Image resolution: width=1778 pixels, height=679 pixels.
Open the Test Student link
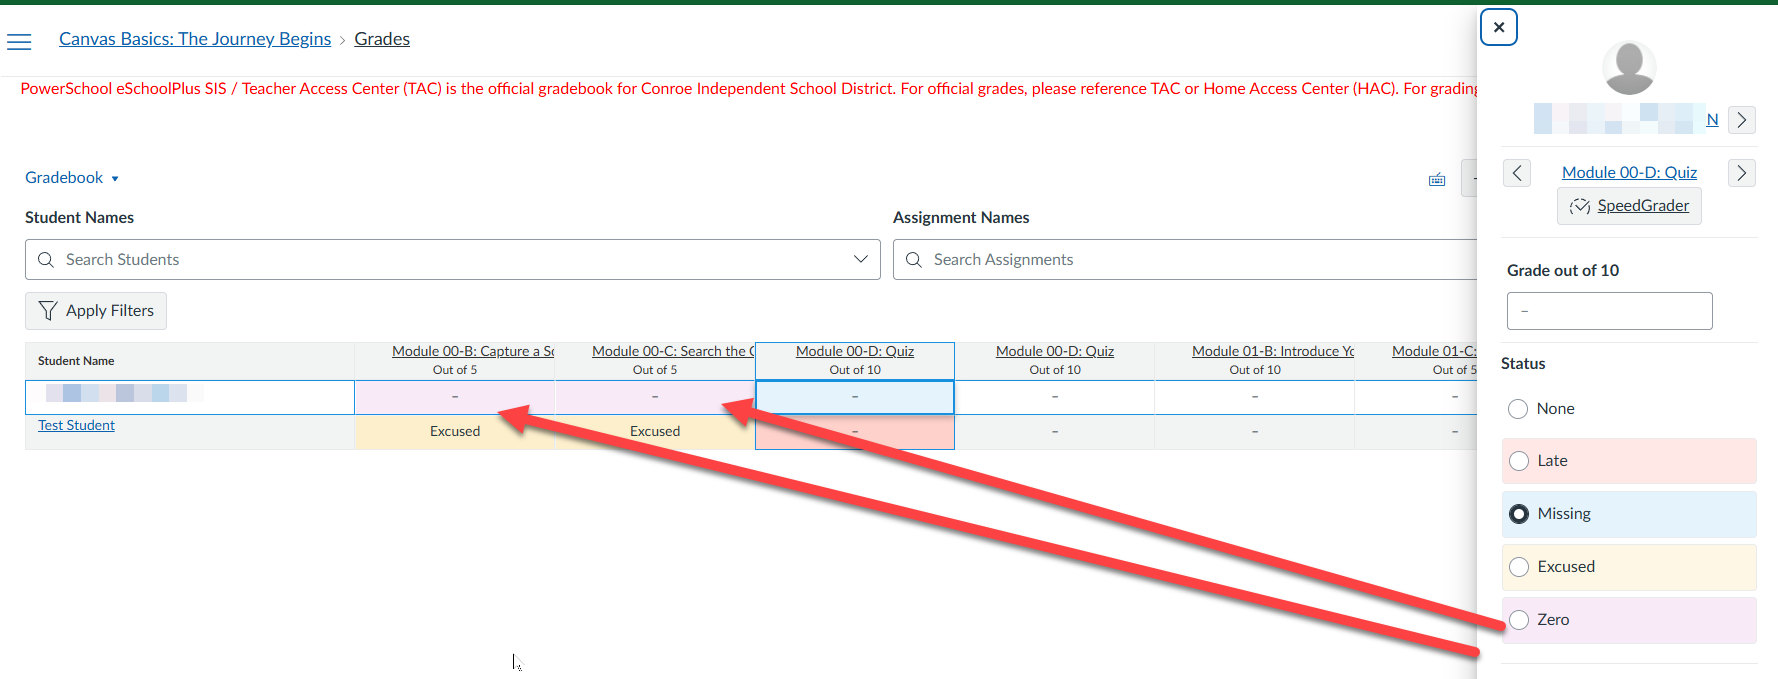(76, 425)
